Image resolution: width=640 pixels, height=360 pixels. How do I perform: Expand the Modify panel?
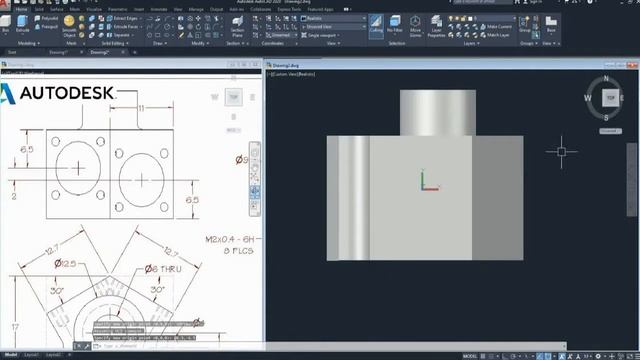[200, 43]
